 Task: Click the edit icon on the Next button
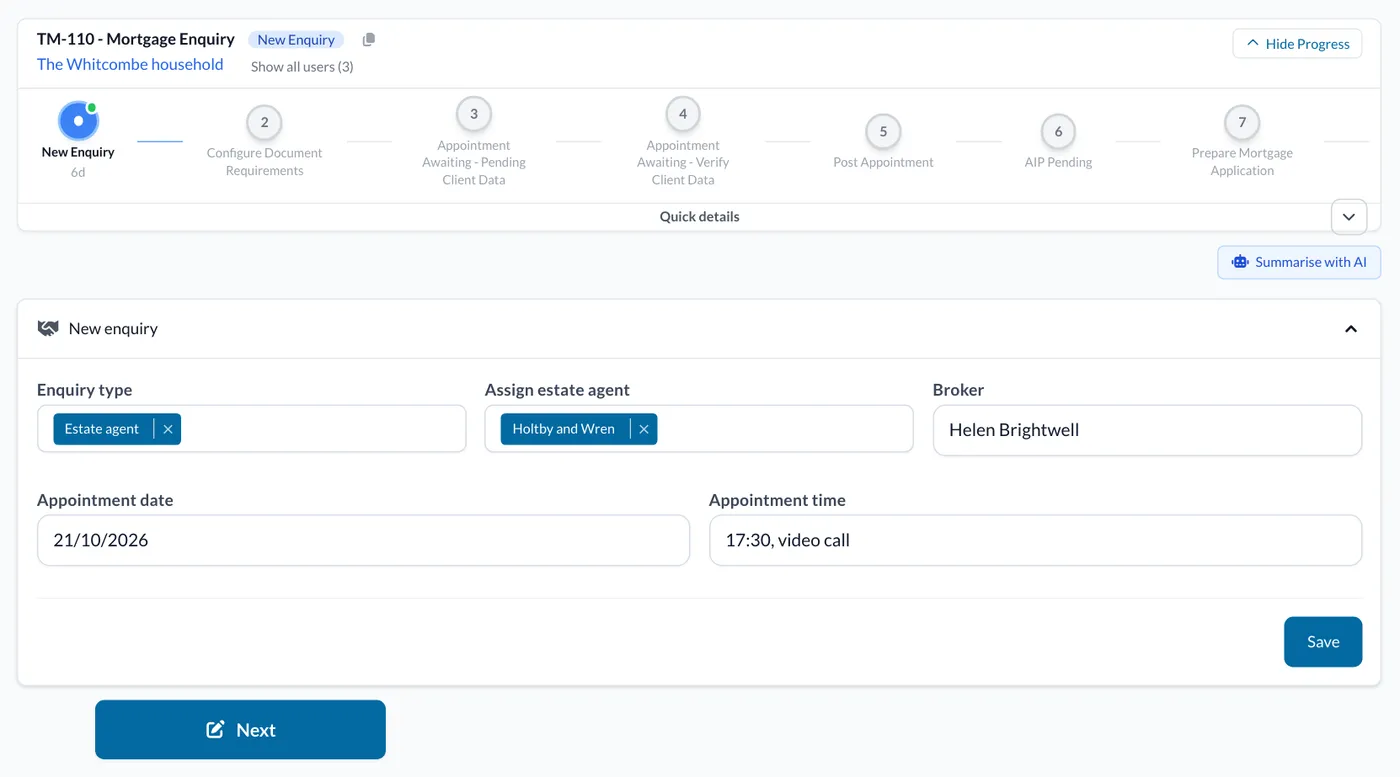[215, 730]
